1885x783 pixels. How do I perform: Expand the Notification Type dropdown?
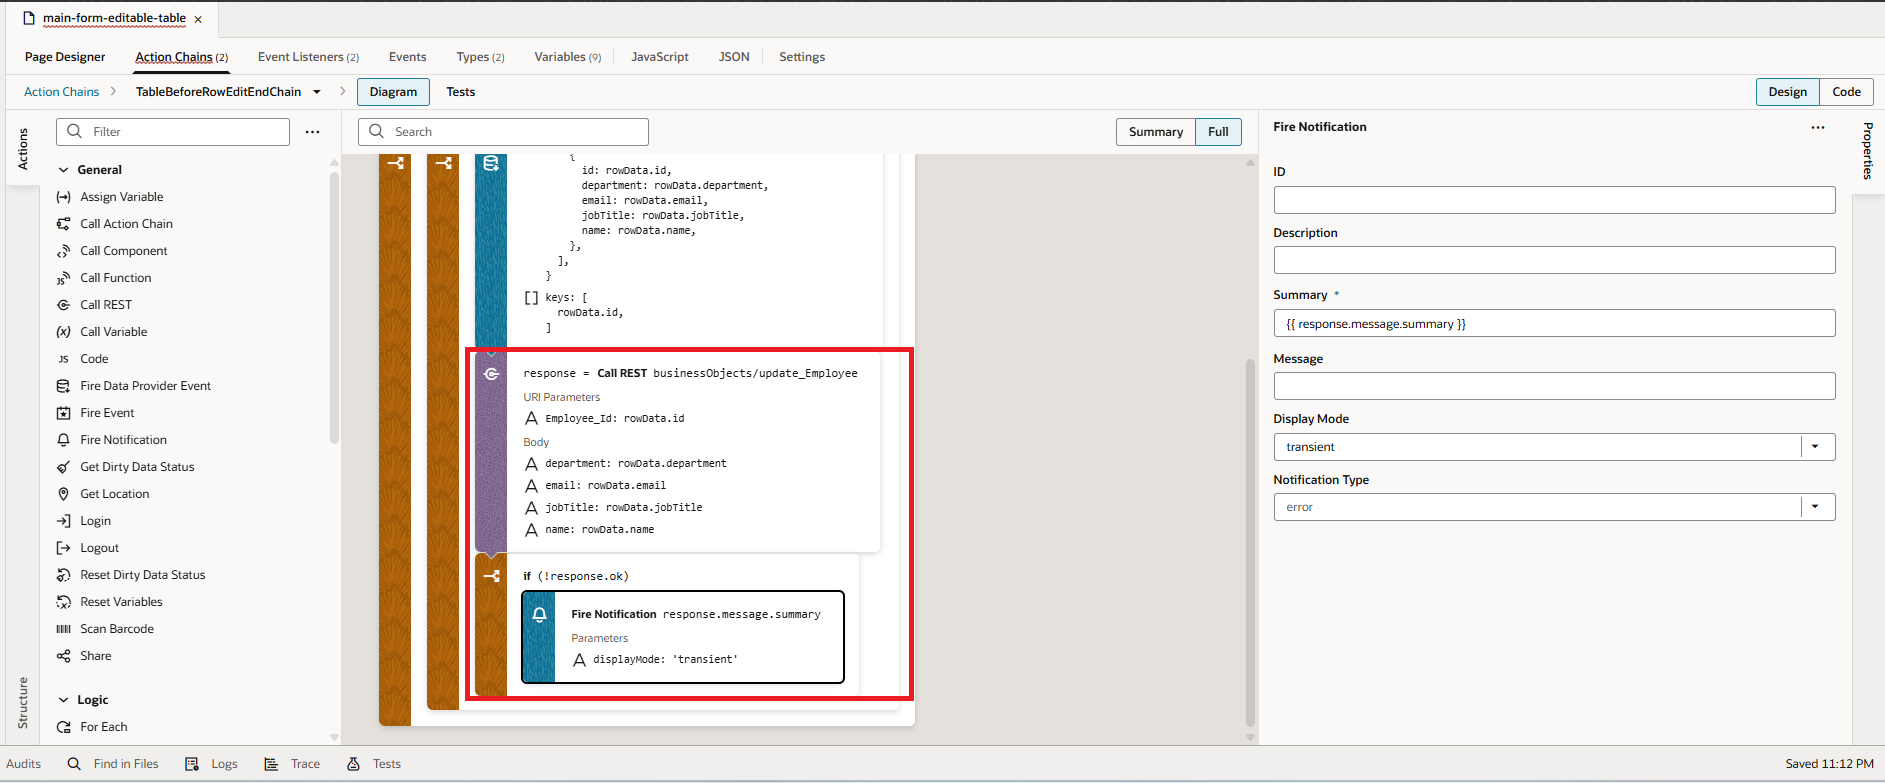[1815, 507]
